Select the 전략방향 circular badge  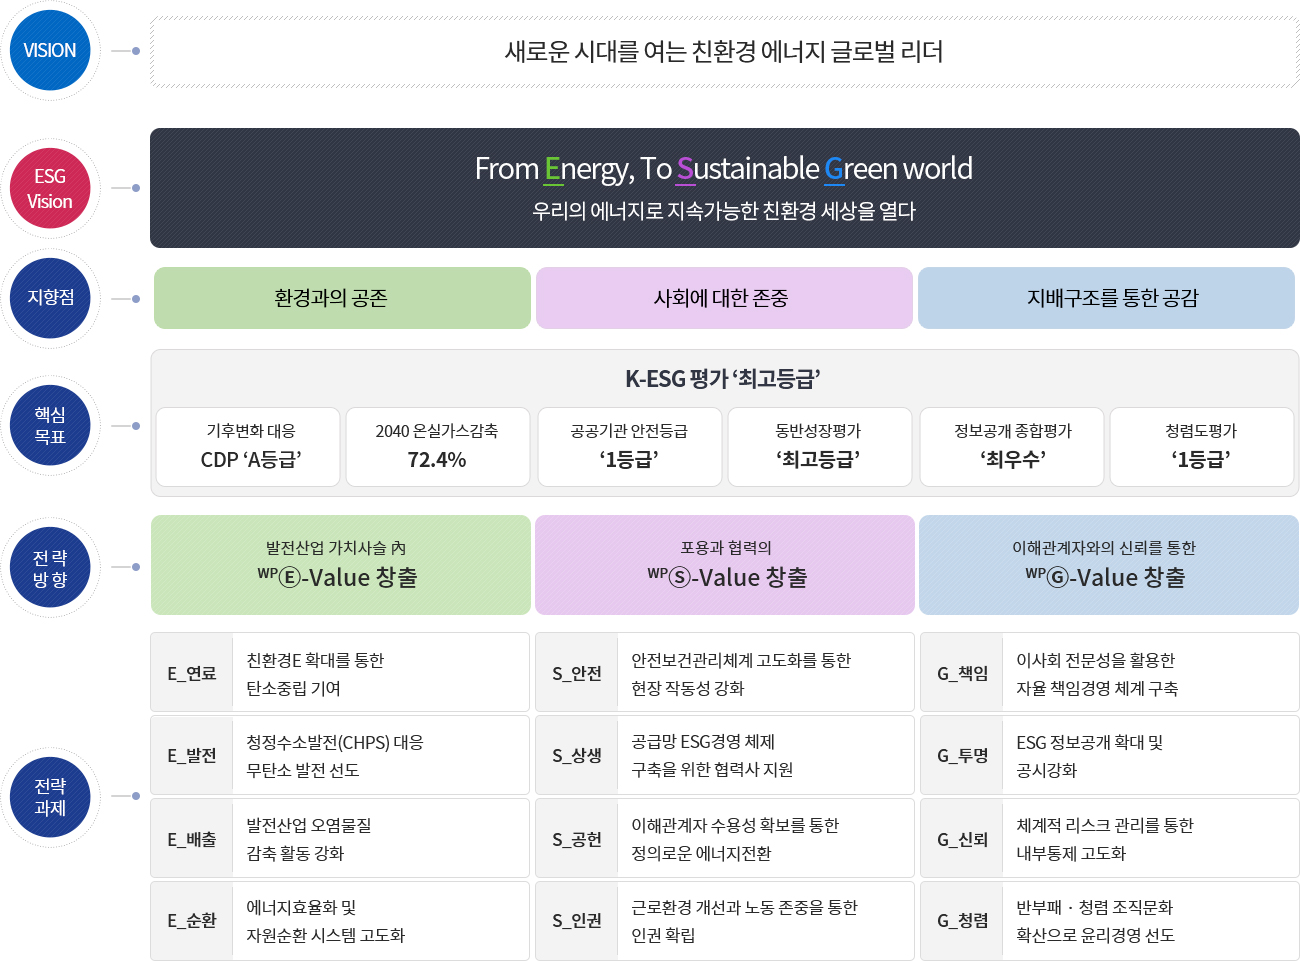coord(50,566)
